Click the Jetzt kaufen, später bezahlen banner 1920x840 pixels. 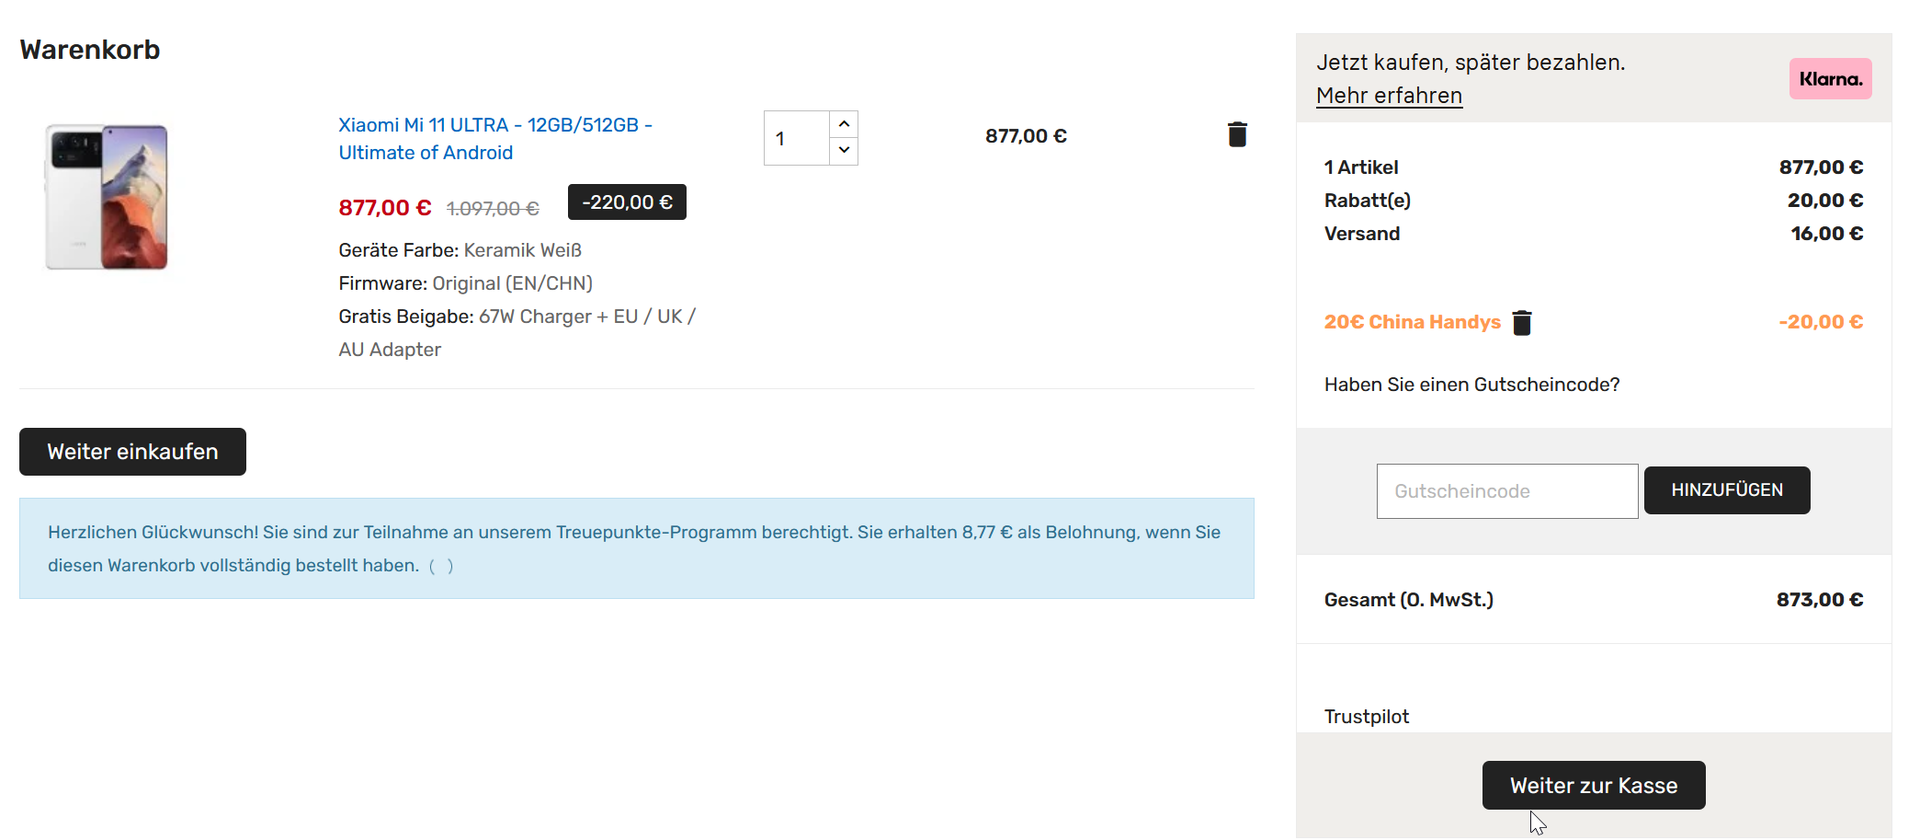pyautogui.click(x=1594, y=78)
